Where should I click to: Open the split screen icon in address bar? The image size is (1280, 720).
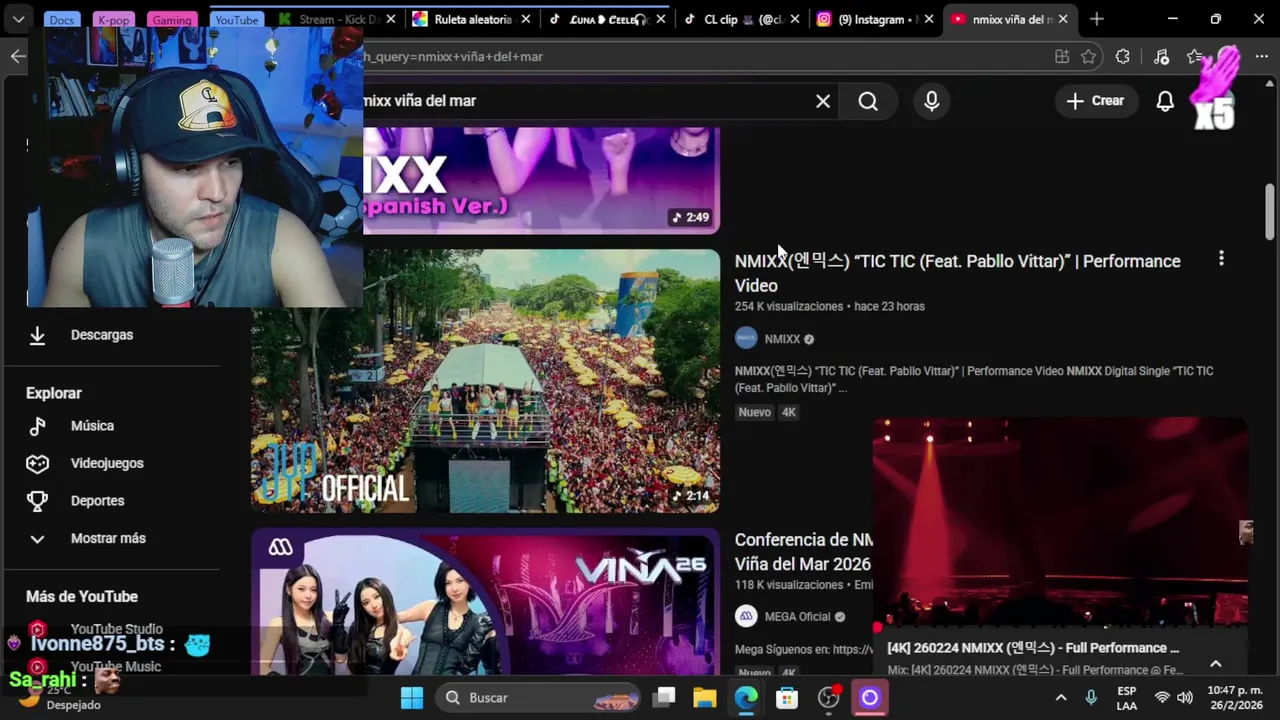pos(1061,57)
